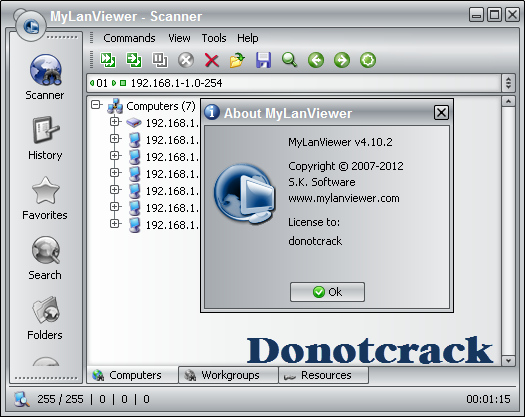
Task: Click the small left arrow beside 01
Action: coord(92,83)
